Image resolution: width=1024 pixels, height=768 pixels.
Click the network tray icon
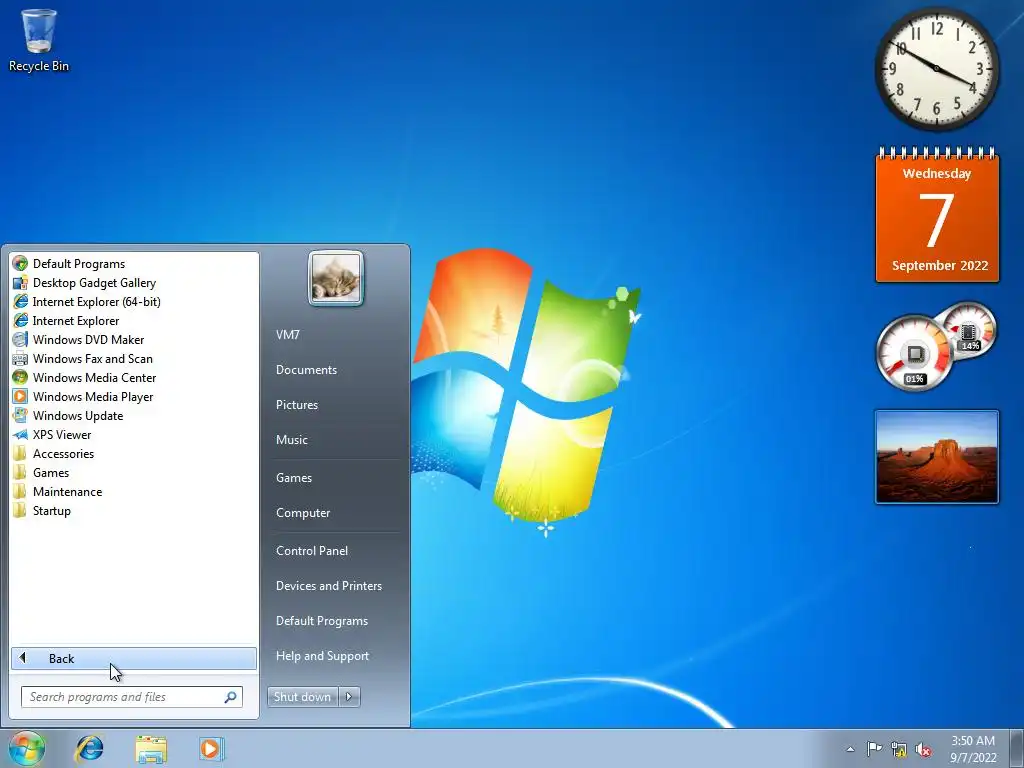pyautogui.click(x=899, y=749)
